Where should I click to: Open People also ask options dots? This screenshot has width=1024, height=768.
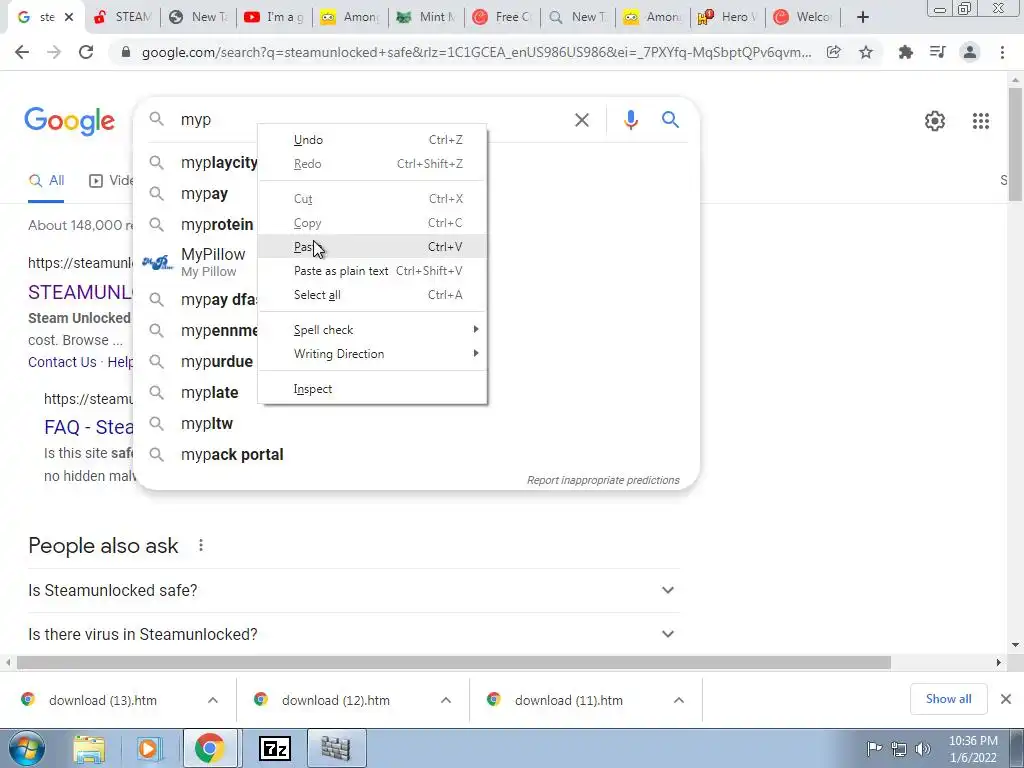click(201, 545)
